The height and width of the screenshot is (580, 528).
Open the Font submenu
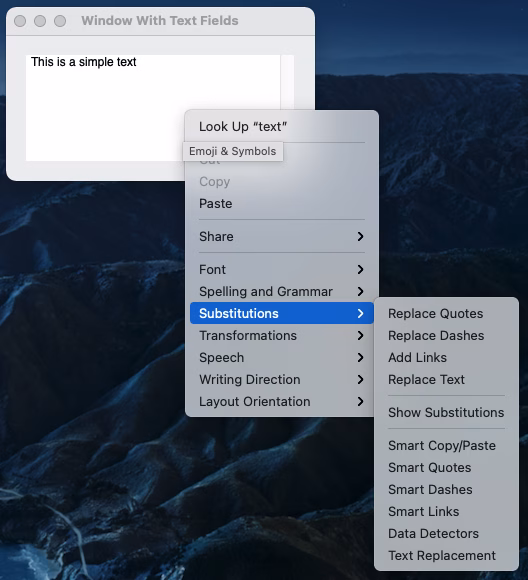click(x=282, y=269)
